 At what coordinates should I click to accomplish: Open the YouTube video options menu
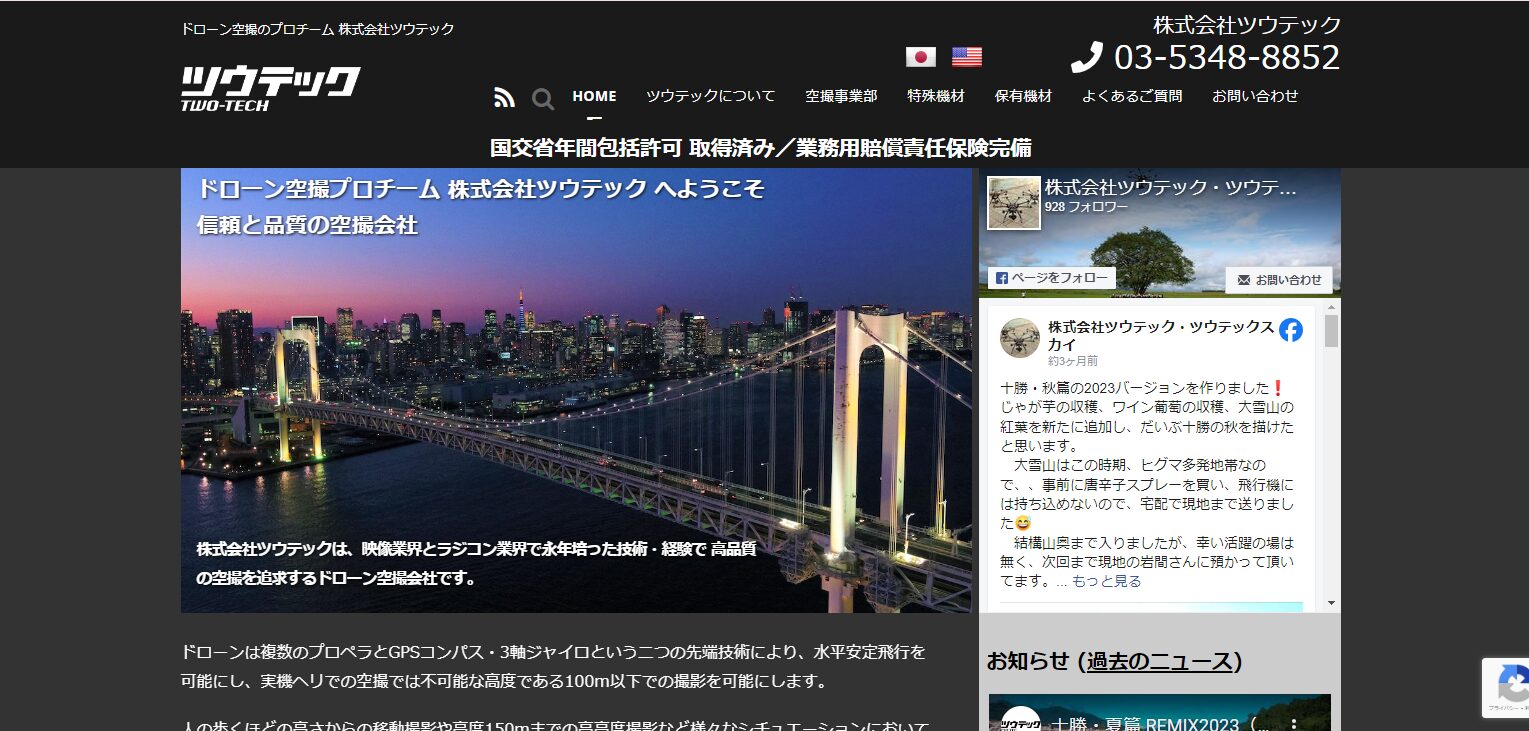click(1293, 723)
